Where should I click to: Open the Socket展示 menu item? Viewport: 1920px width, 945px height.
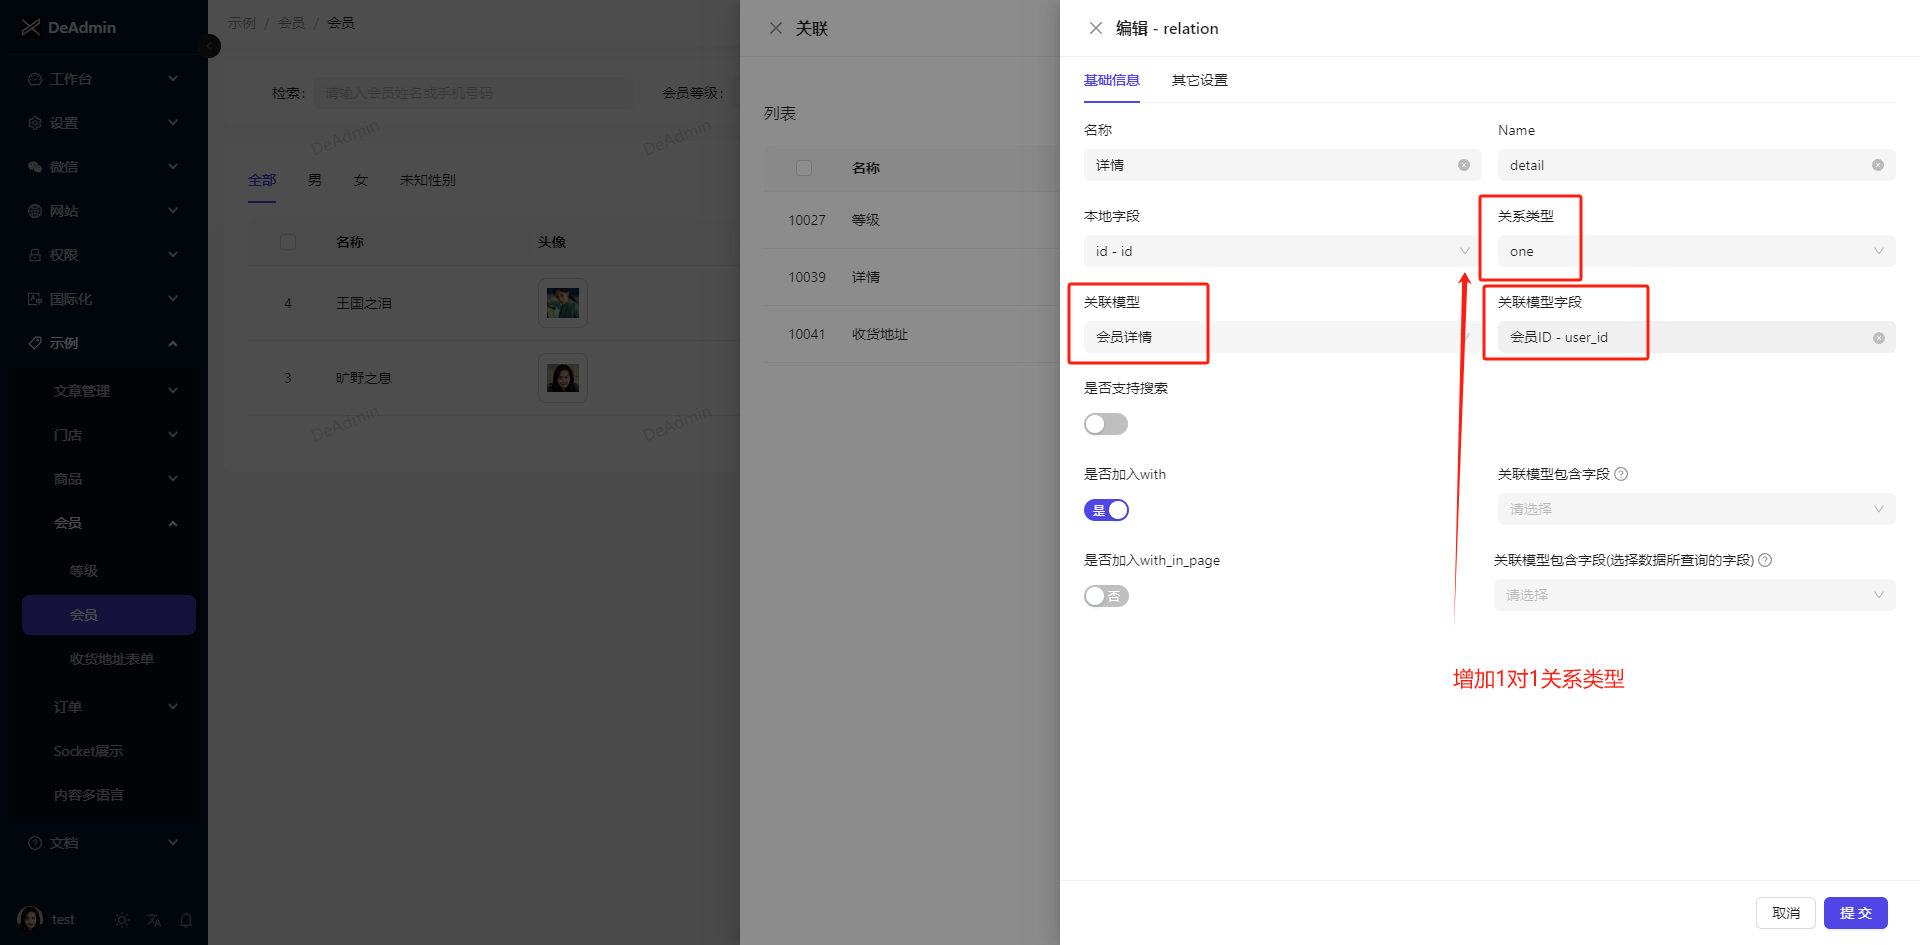pyautogui.click(x=108, y=751)
